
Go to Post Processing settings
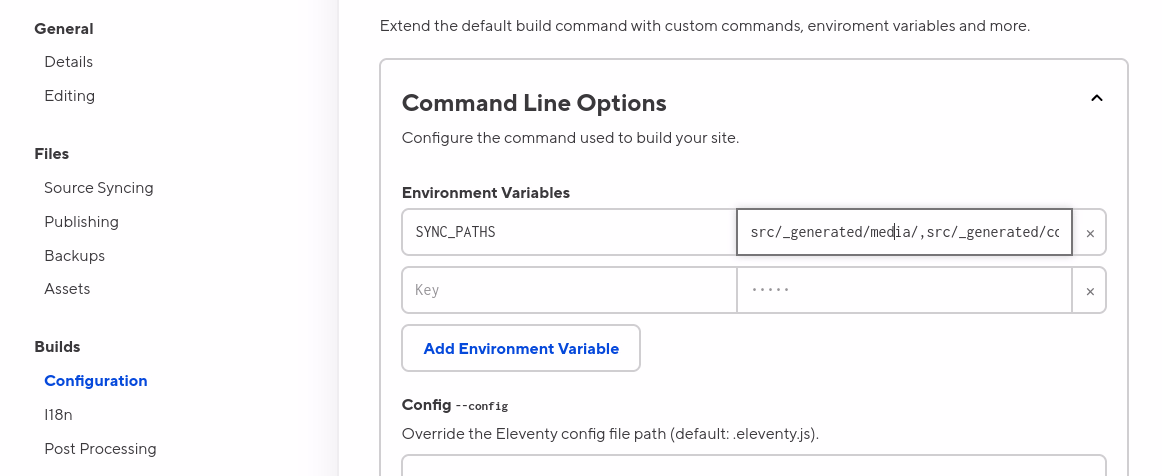tap(100, 449)
